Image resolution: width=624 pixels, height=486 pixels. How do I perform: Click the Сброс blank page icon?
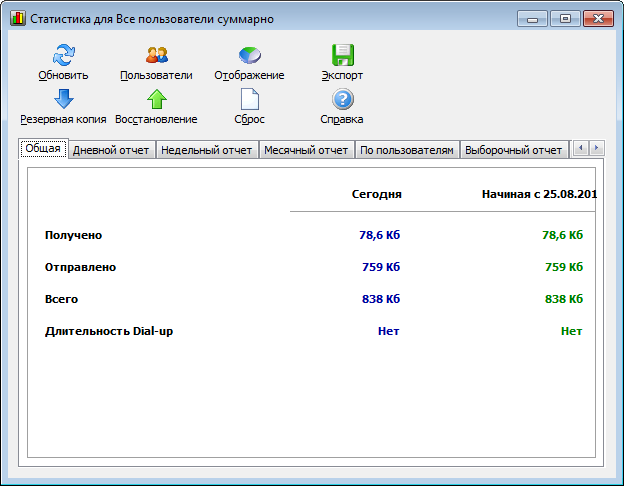click(x=249, y=99)
